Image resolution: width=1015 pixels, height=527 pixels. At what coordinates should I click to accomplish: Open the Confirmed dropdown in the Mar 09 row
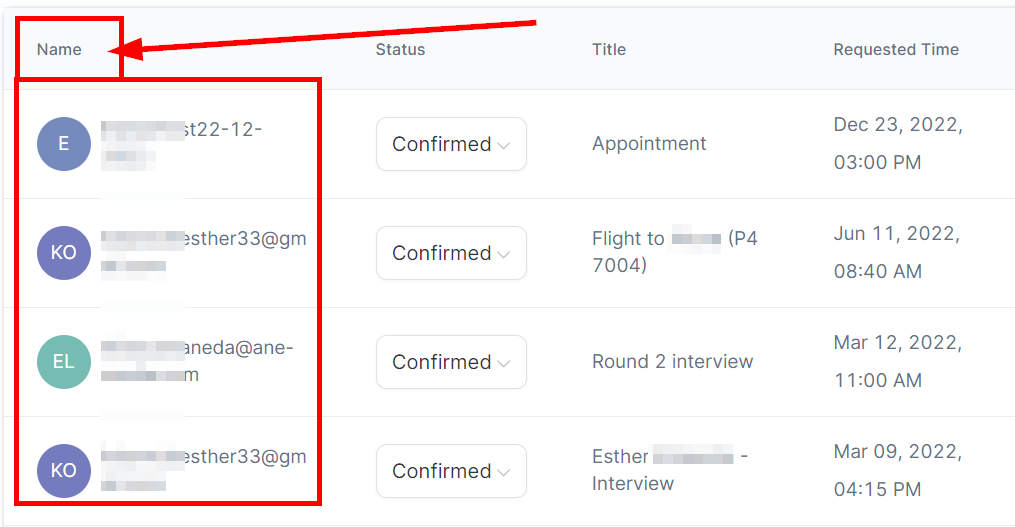pyautogui.click(x=451, y=471)
